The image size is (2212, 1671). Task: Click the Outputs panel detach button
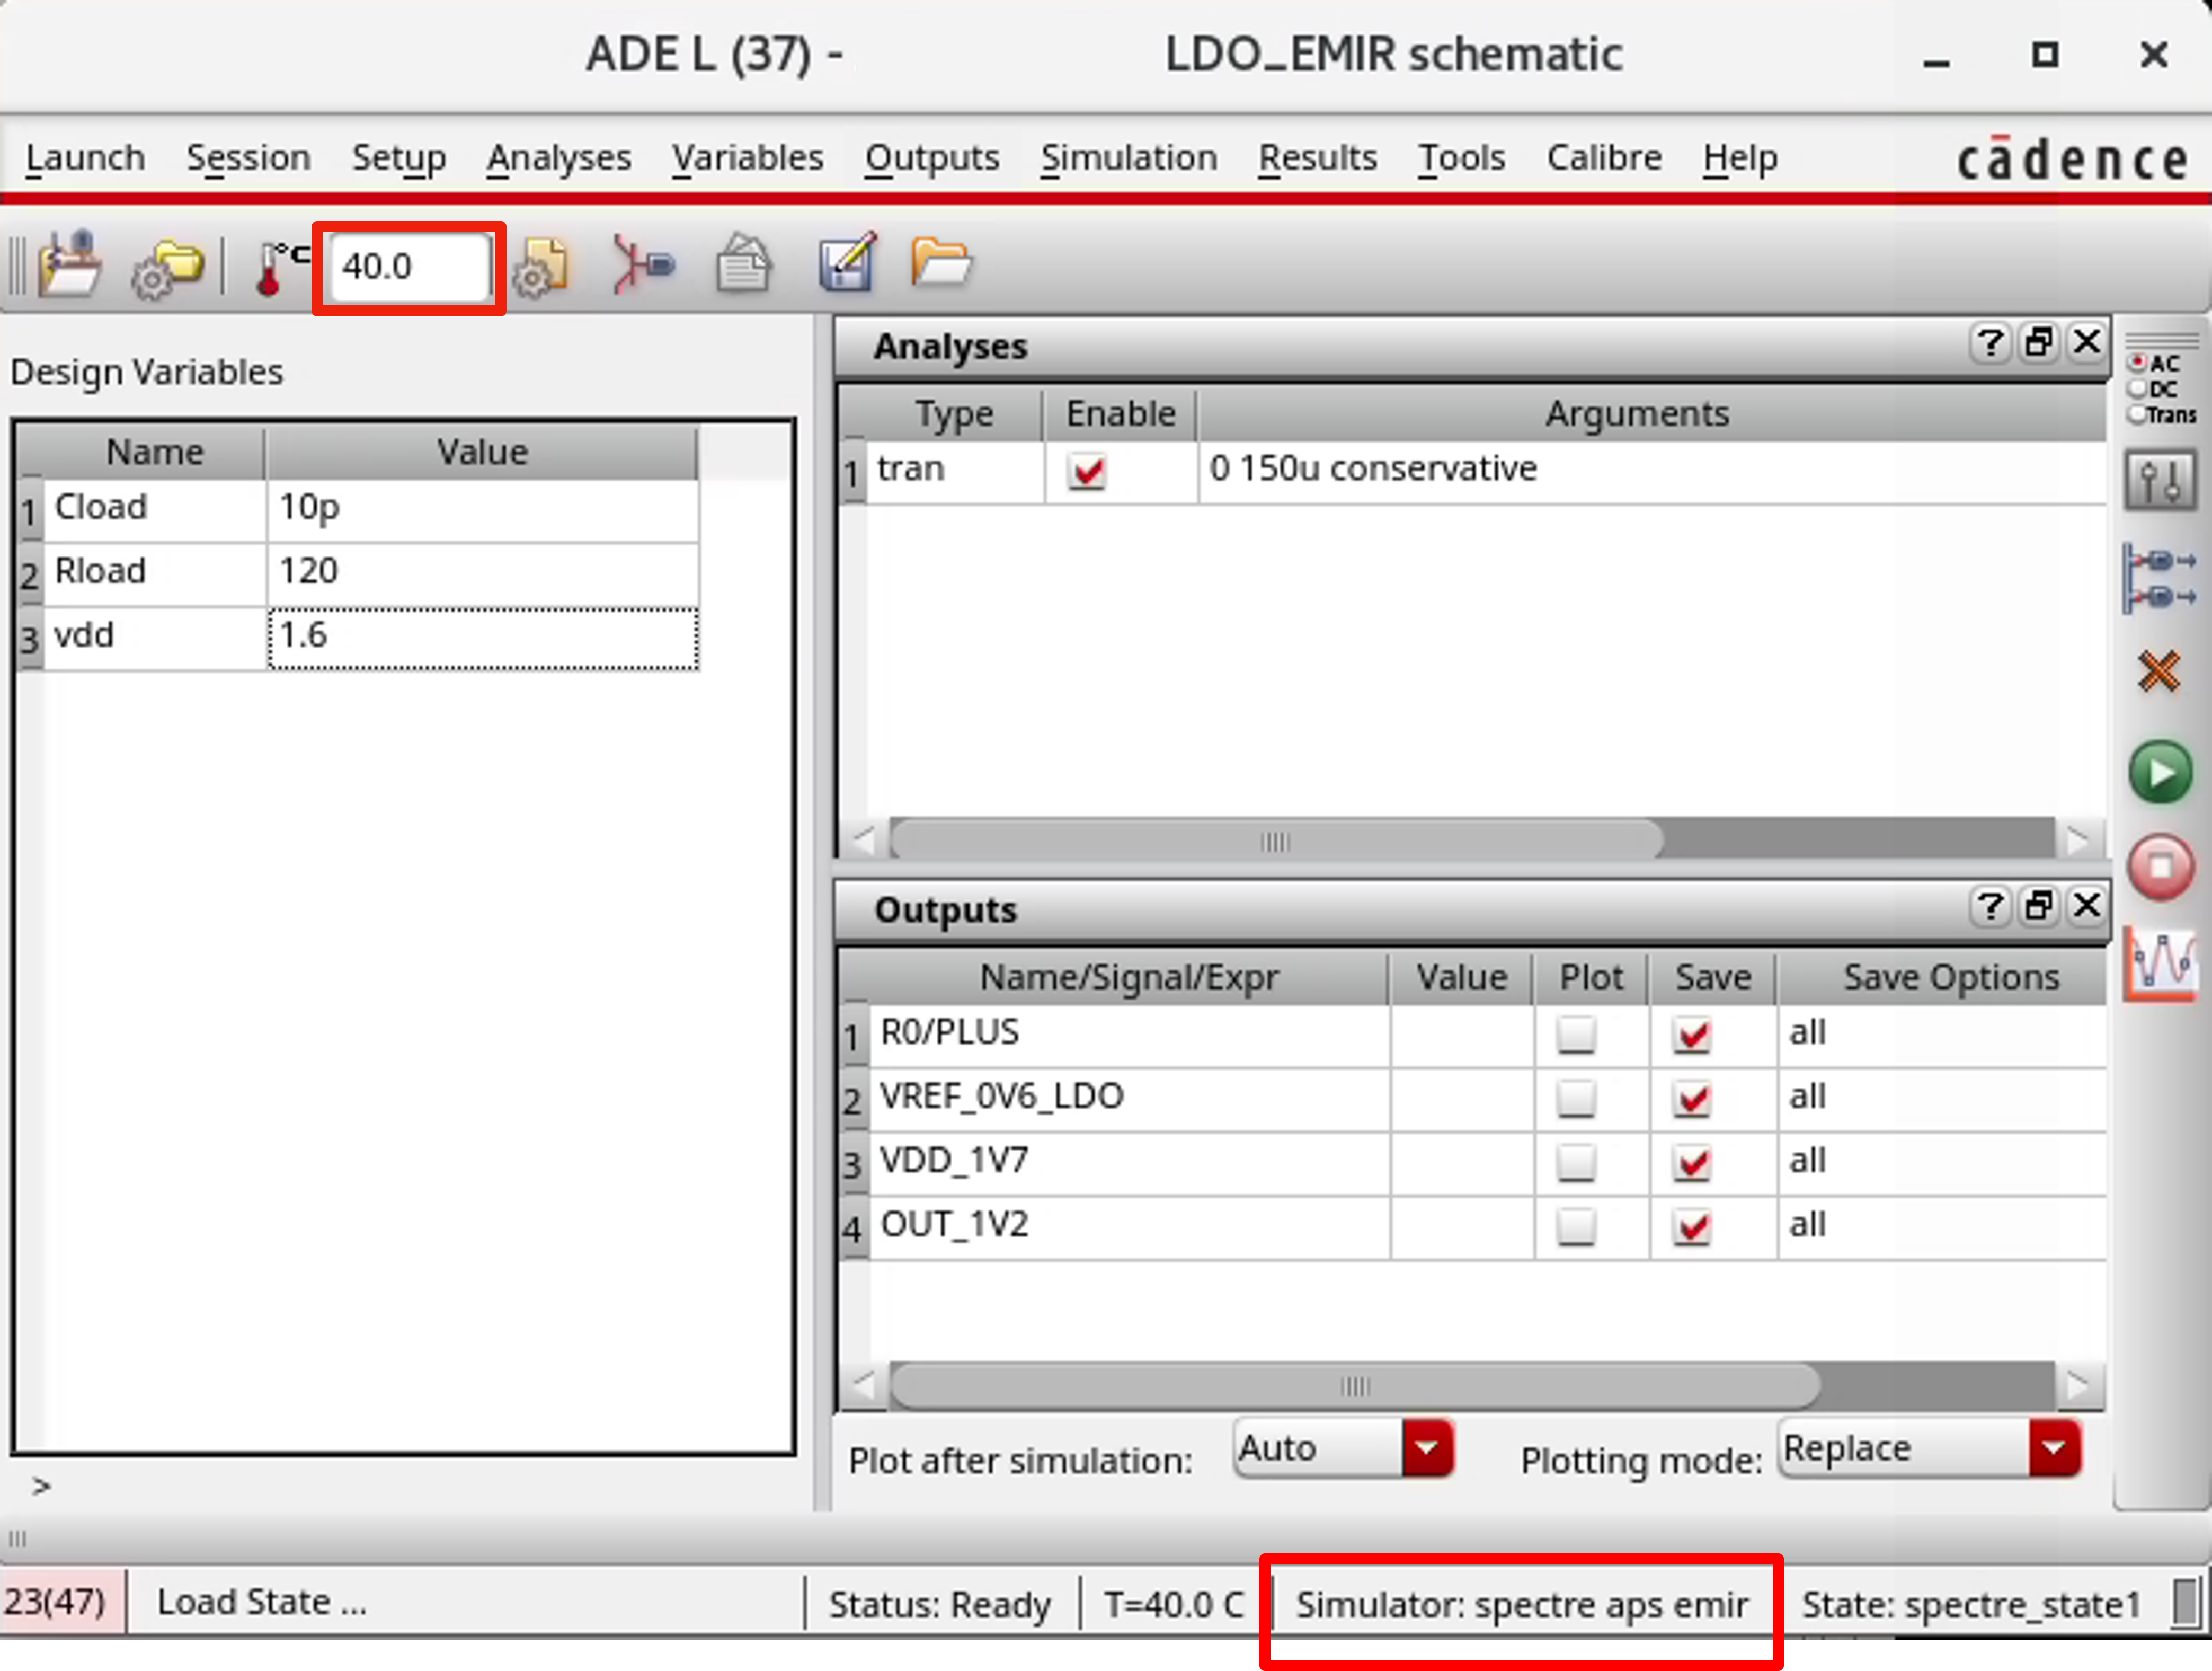[2039, 907]
